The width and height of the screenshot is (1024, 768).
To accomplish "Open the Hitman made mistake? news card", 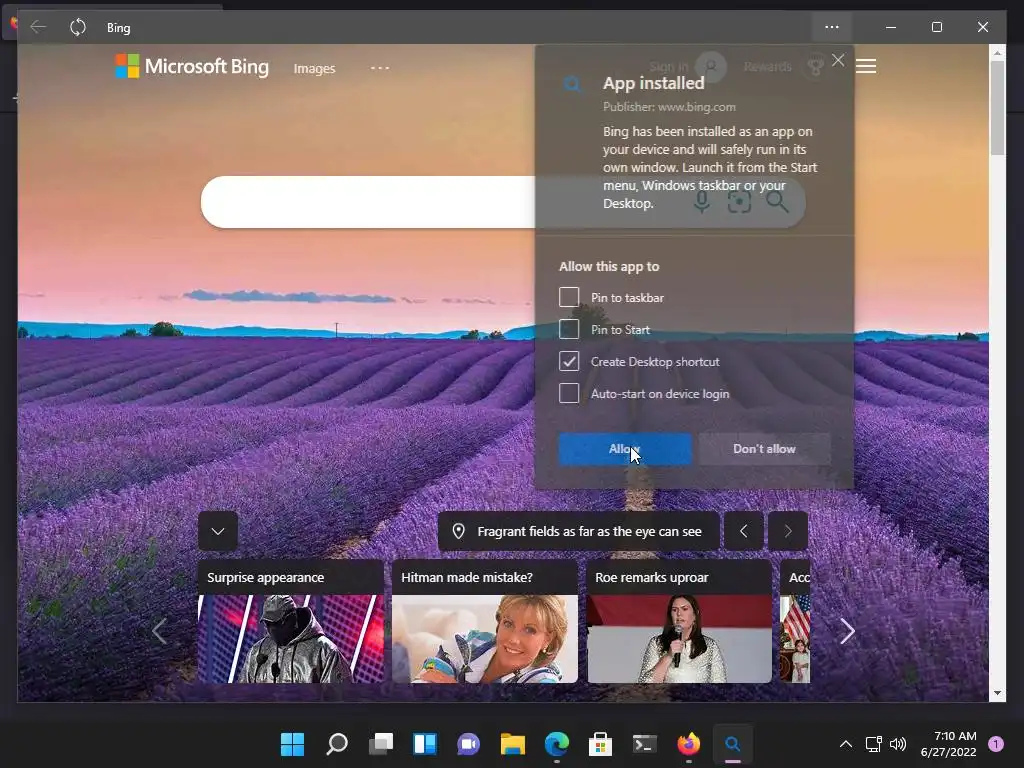I will click(485, 621).
